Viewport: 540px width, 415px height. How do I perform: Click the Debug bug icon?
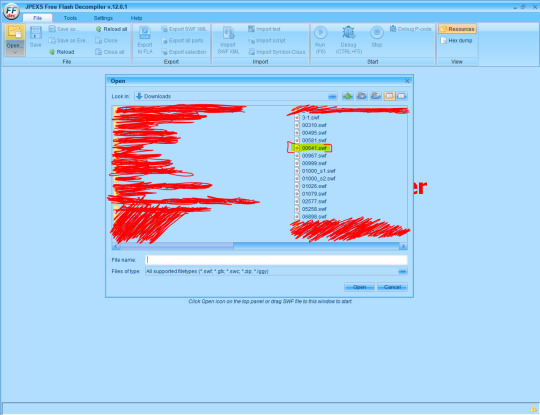(x=349, y=32)
